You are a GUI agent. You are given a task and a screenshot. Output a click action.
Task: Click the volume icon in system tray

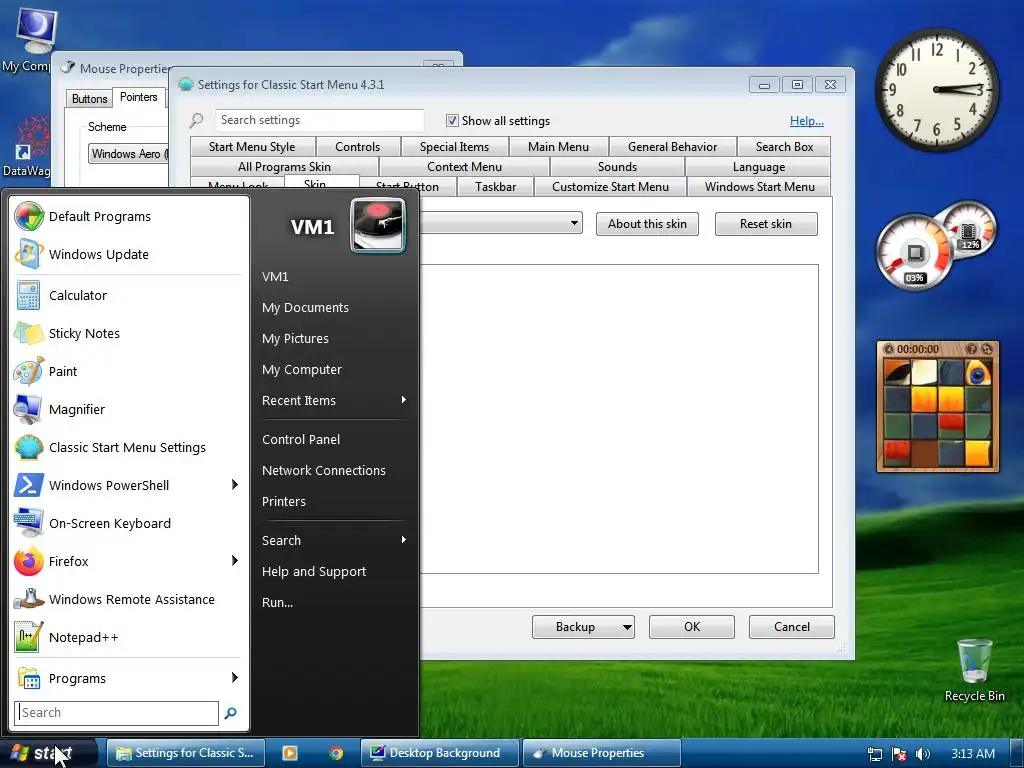tap(923, 754)
